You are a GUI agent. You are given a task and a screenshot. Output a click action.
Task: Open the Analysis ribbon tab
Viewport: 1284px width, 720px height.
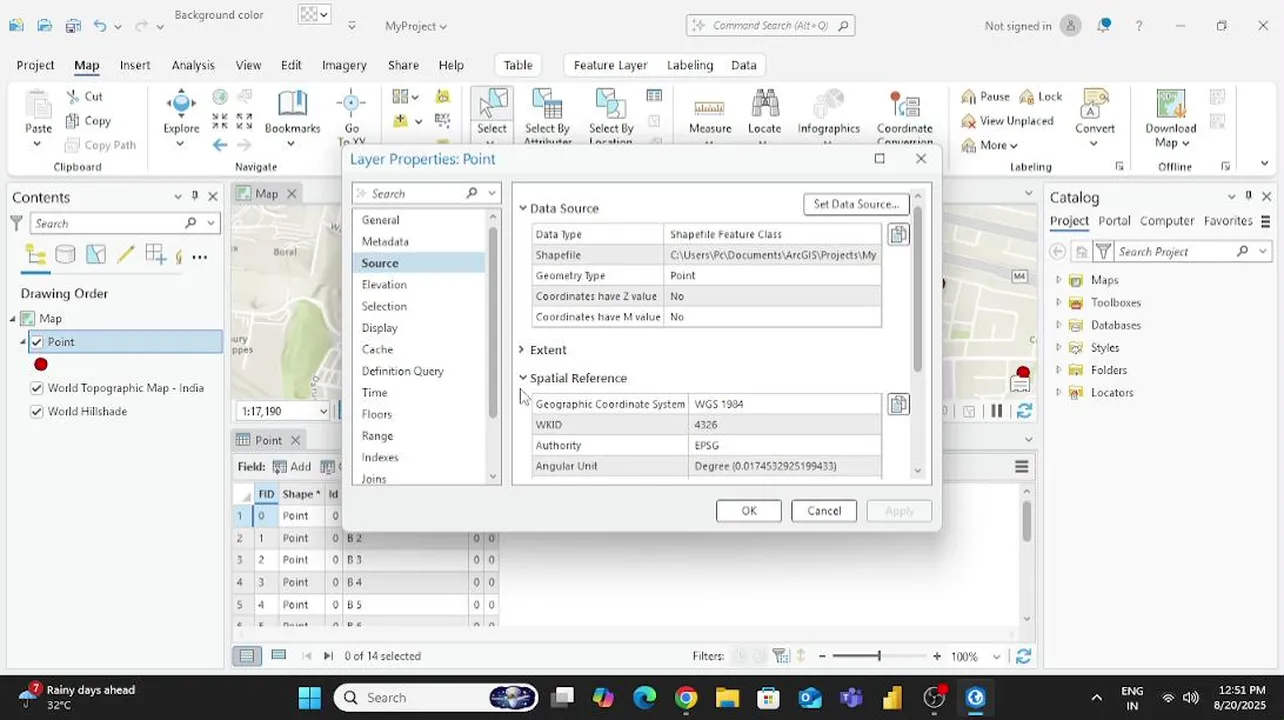pyautogui.click(x=193, y=65)
